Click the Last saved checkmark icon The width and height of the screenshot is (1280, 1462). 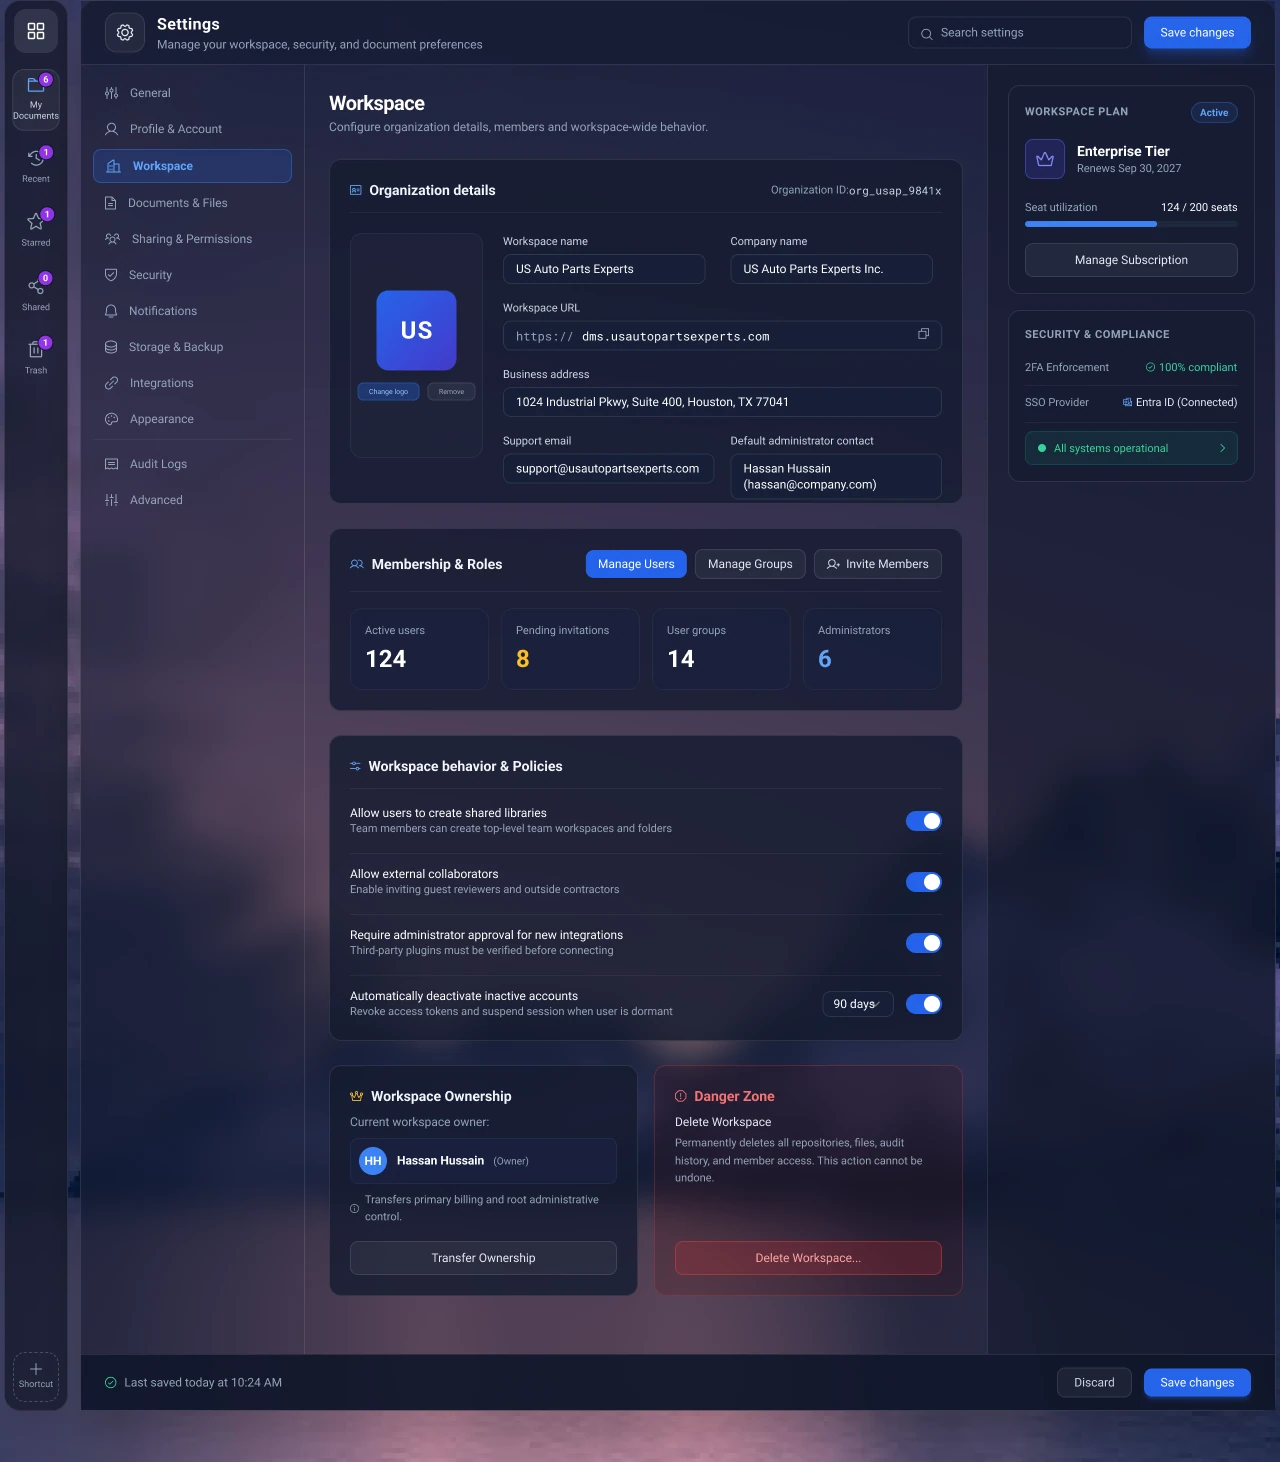[x=111, y=1383]
